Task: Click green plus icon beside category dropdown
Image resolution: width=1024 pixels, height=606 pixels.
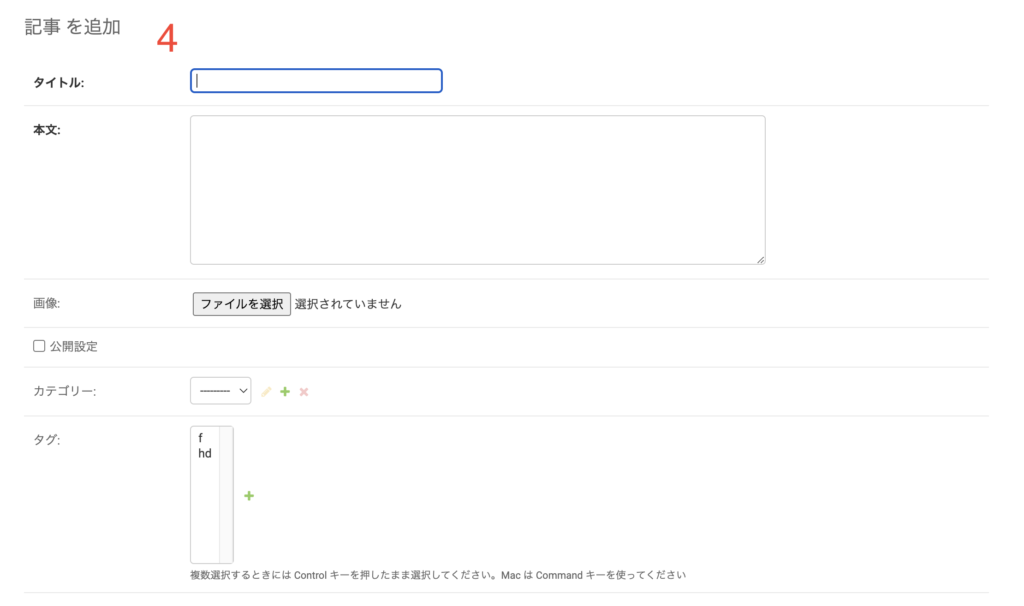Action: [285, 392]
